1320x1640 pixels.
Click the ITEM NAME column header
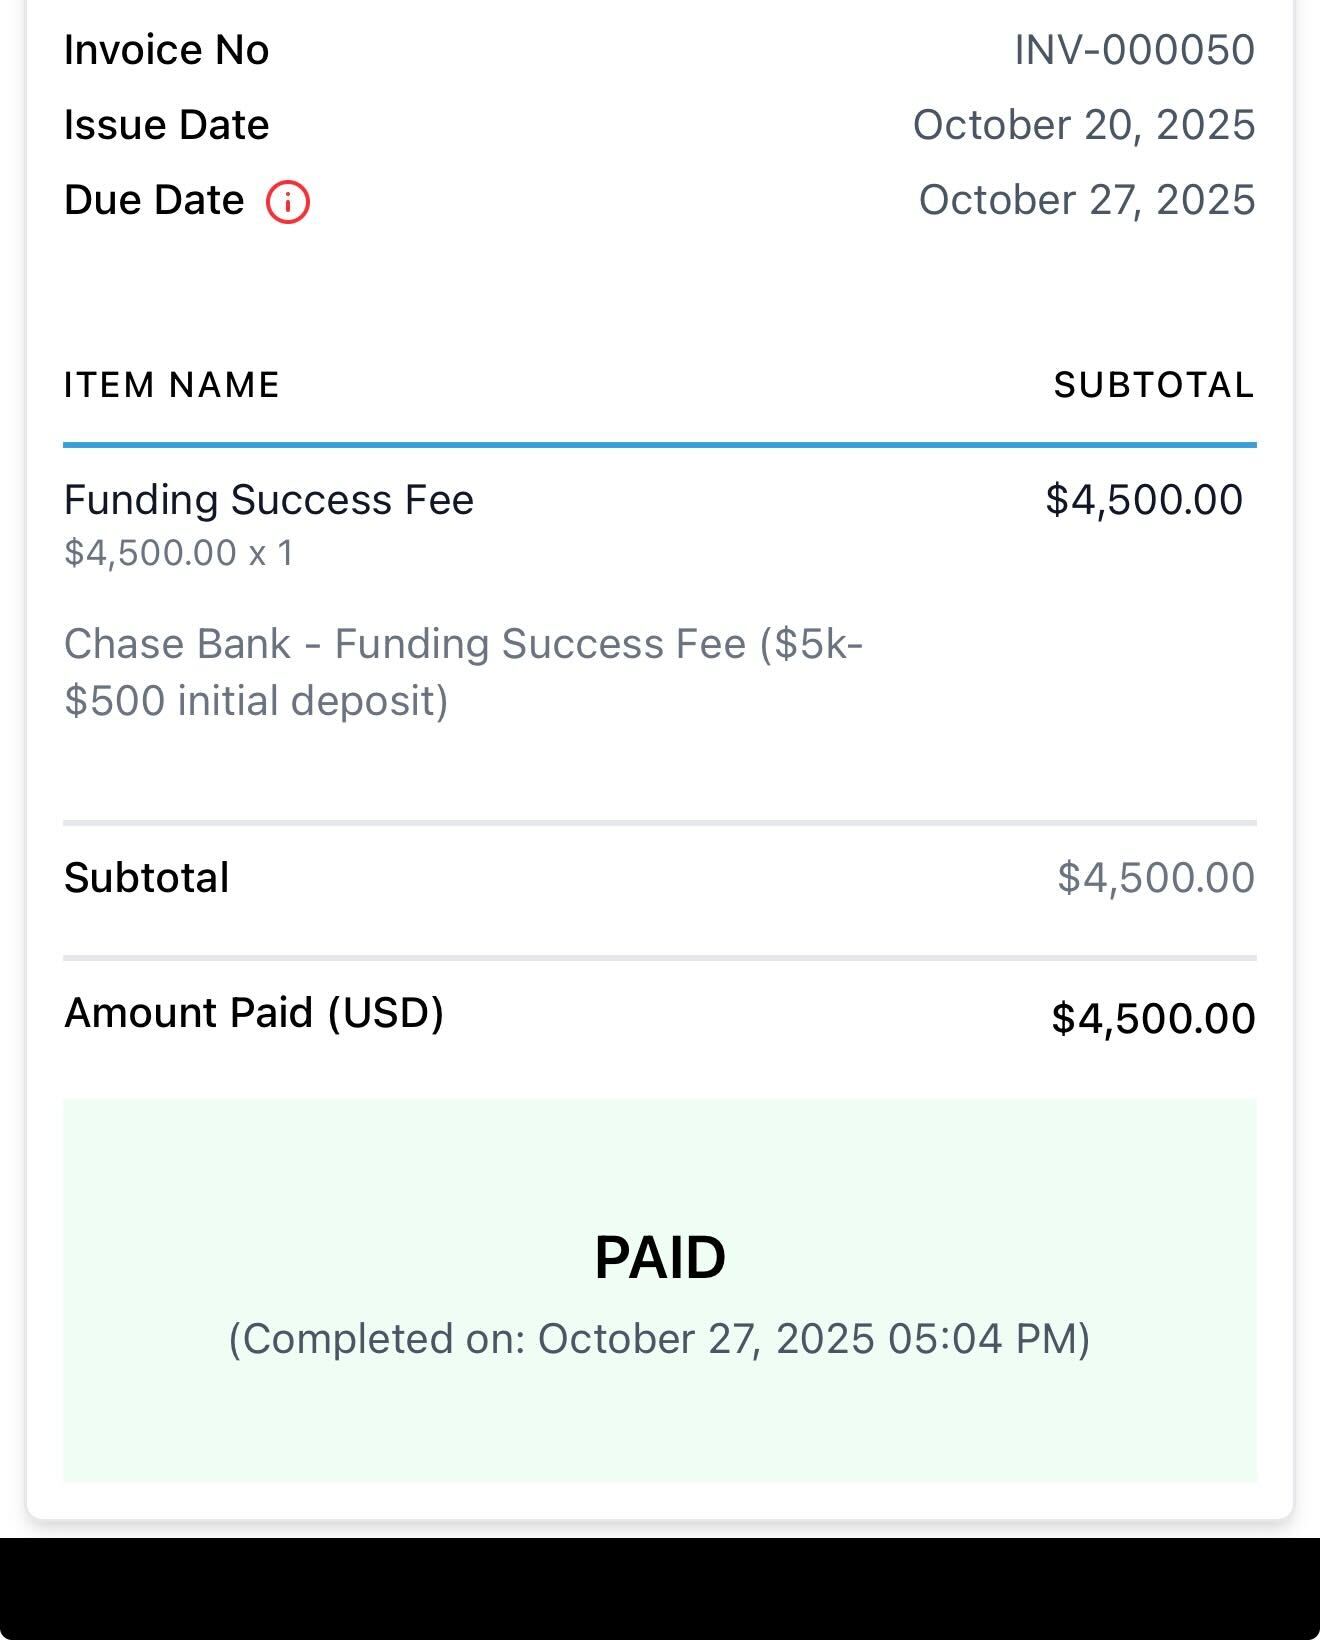[171, 385]
